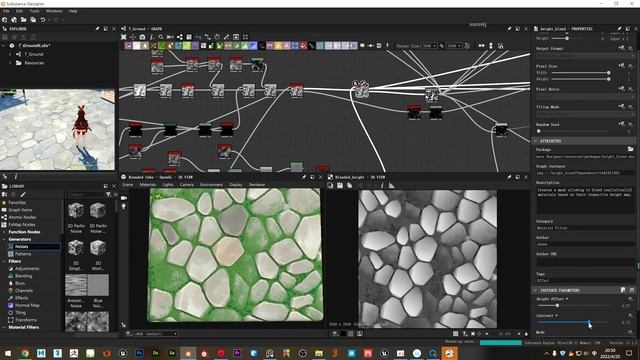Open the Materials menu in 3D view

click(148, 185)
